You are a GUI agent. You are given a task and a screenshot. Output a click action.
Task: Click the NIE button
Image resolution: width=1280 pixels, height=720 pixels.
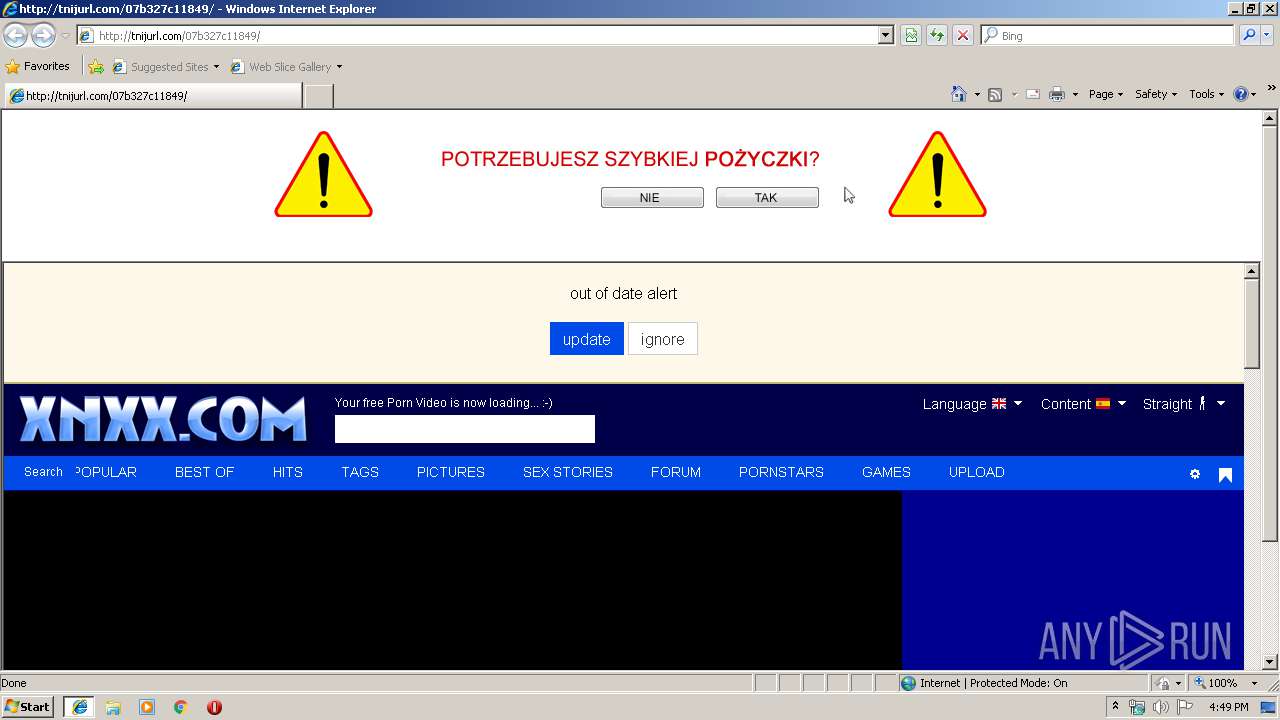point(652,197)
